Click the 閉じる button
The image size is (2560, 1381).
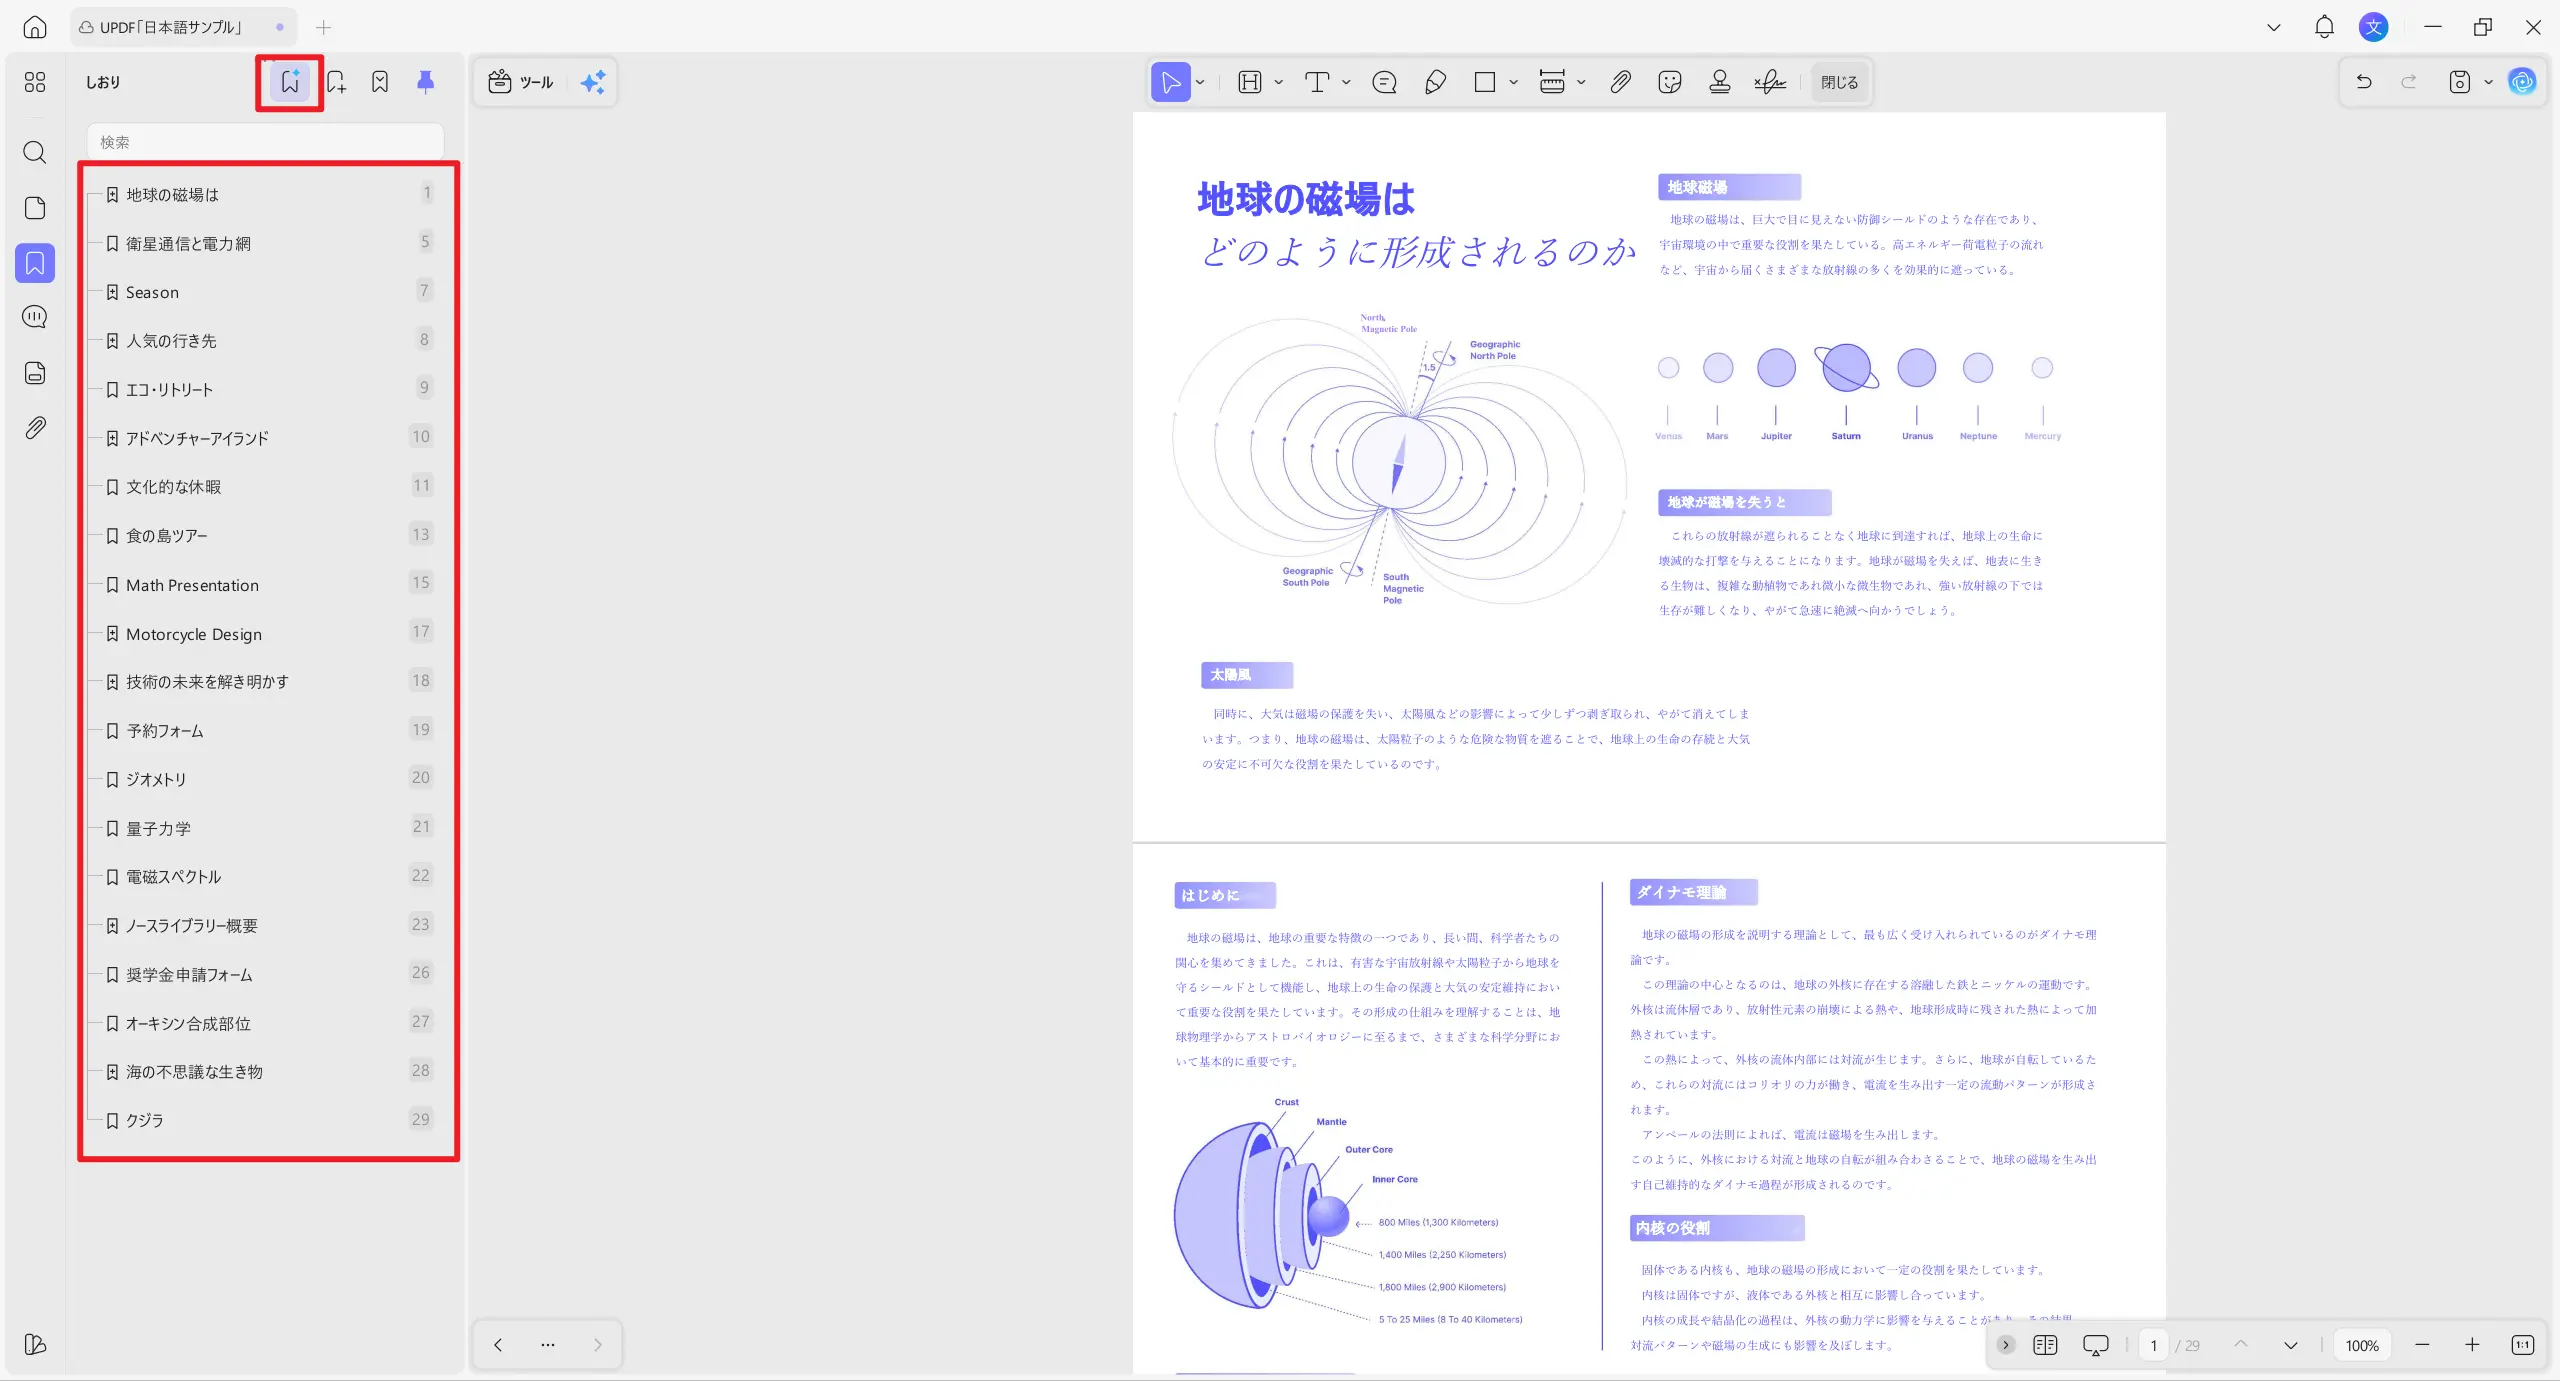pos(1839,82)
